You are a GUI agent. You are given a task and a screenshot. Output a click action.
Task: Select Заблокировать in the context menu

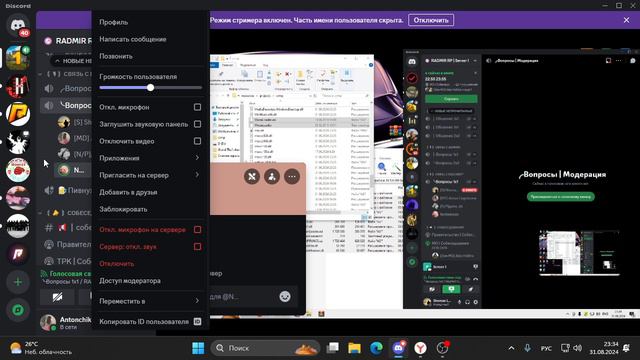(150, 209)
